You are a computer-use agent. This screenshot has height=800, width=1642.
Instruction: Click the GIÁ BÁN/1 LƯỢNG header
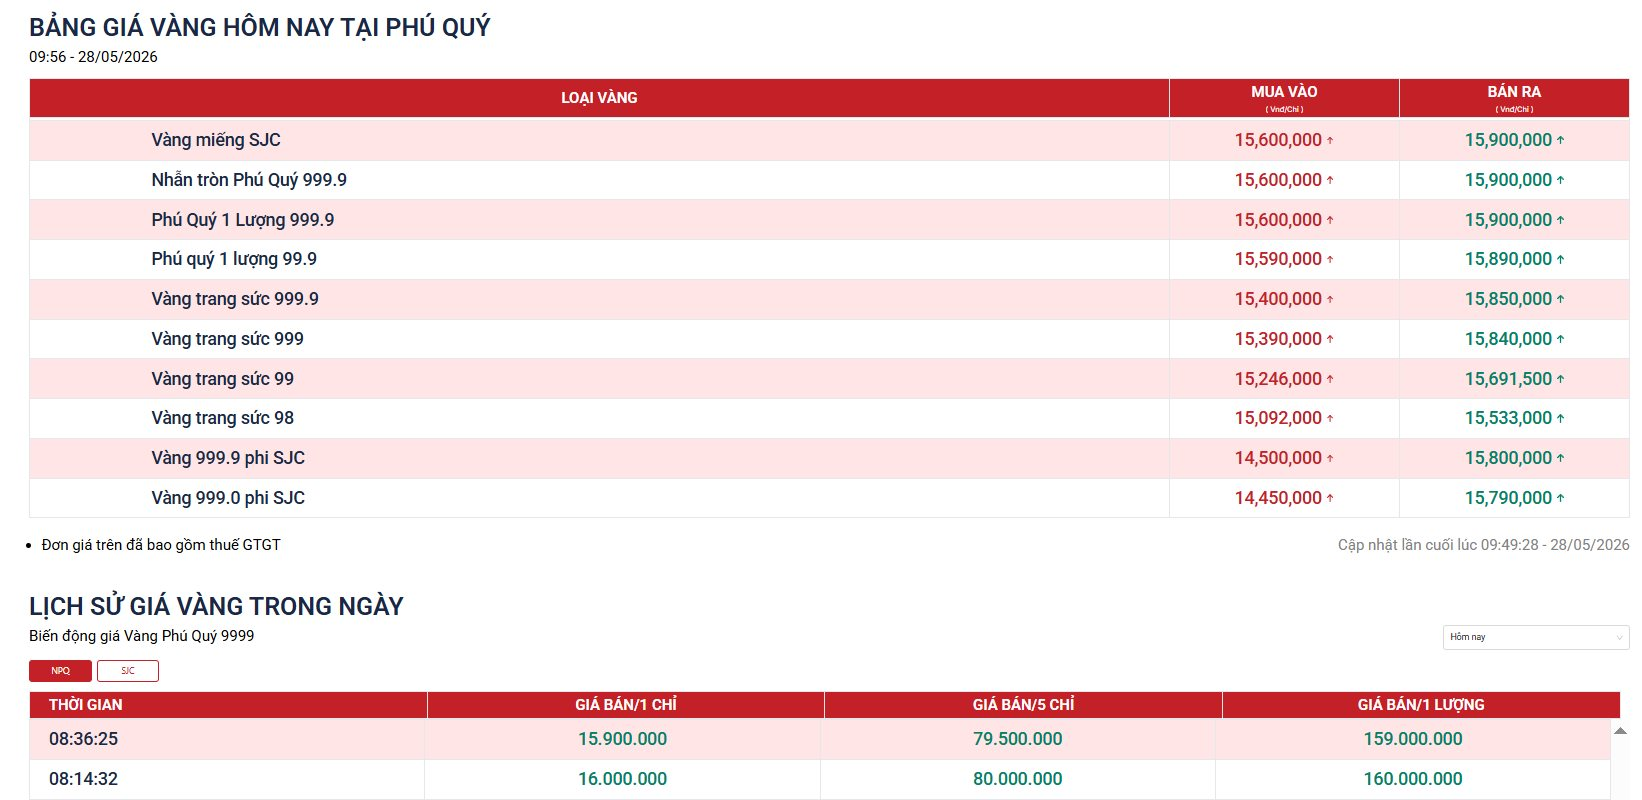coord(1421,705)
